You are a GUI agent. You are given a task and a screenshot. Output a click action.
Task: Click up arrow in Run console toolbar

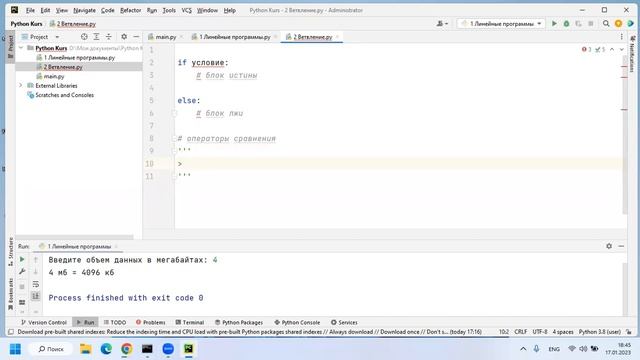36,260
